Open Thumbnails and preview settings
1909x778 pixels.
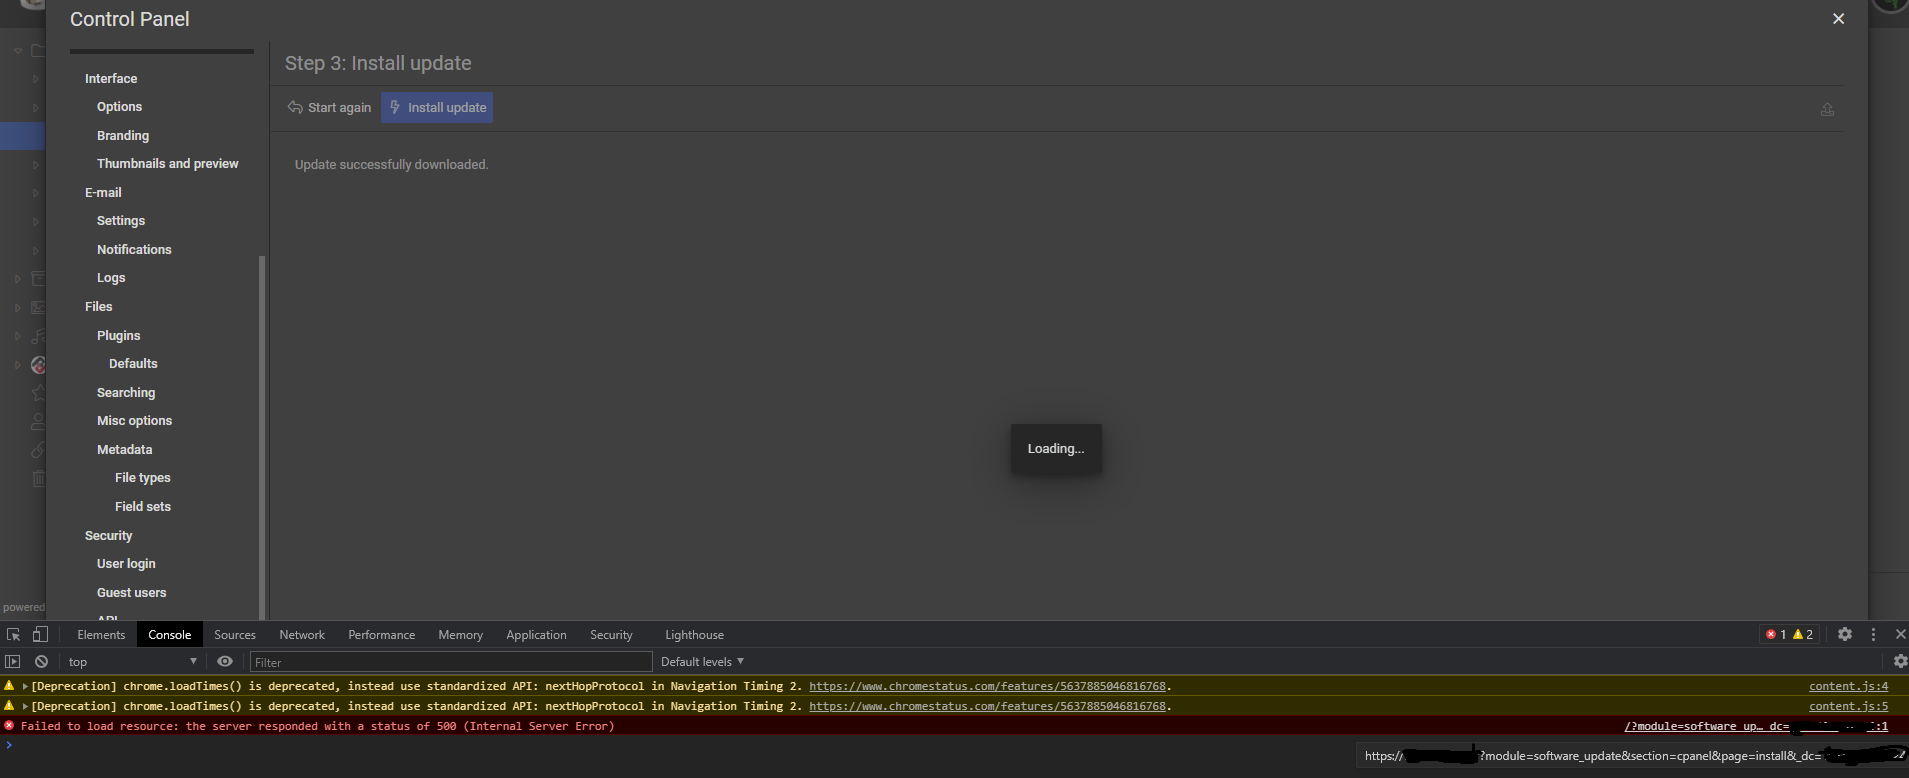click(x=167, y=164)
